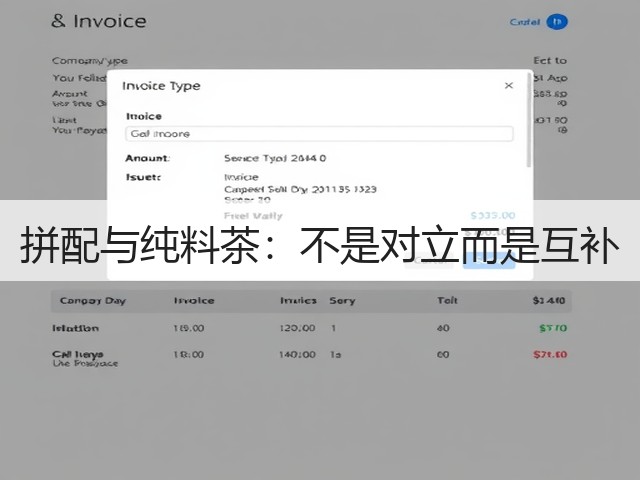Select the Tolt column header
The width and height of the screenshot is (640, 480).
point(447,301)
